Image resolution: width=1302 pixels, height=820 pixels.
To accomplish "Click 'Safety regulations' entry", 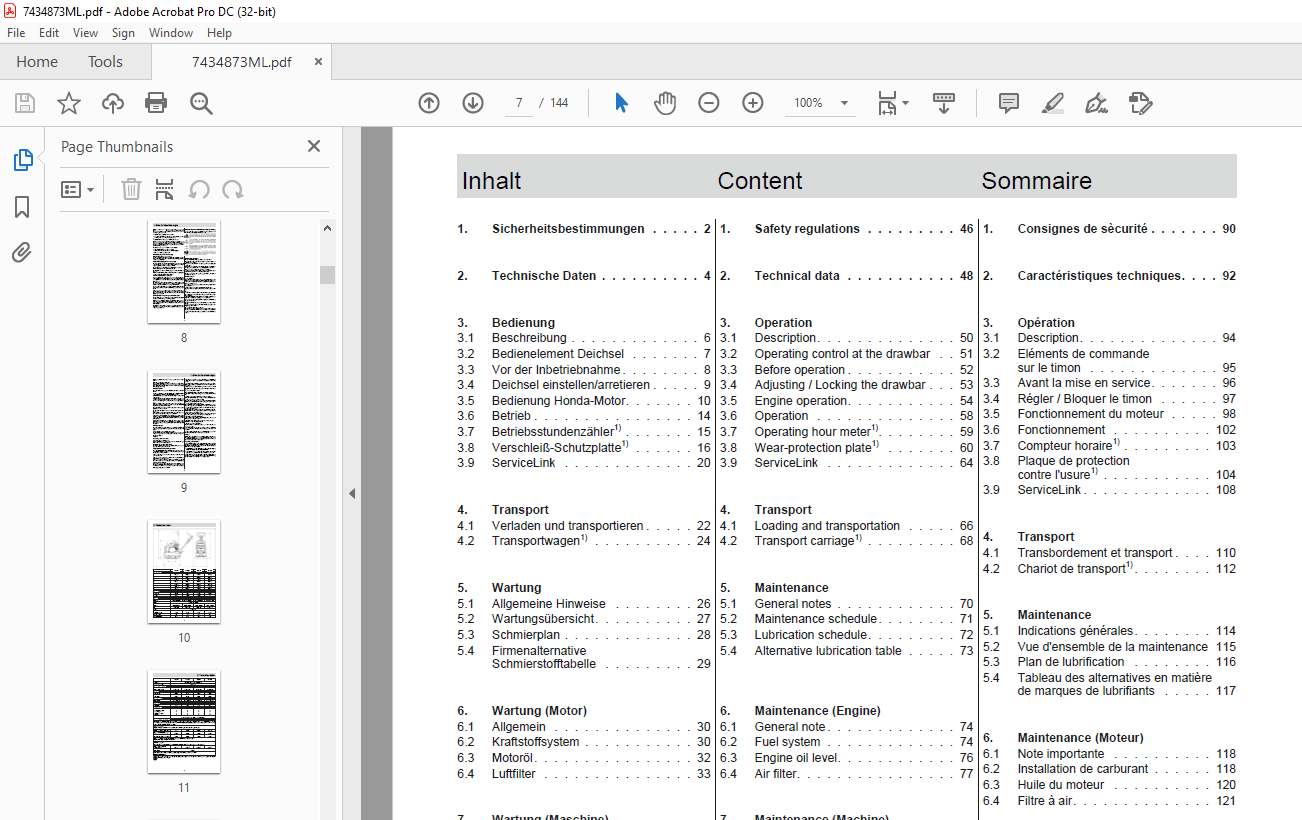I will tap(807, 229).
